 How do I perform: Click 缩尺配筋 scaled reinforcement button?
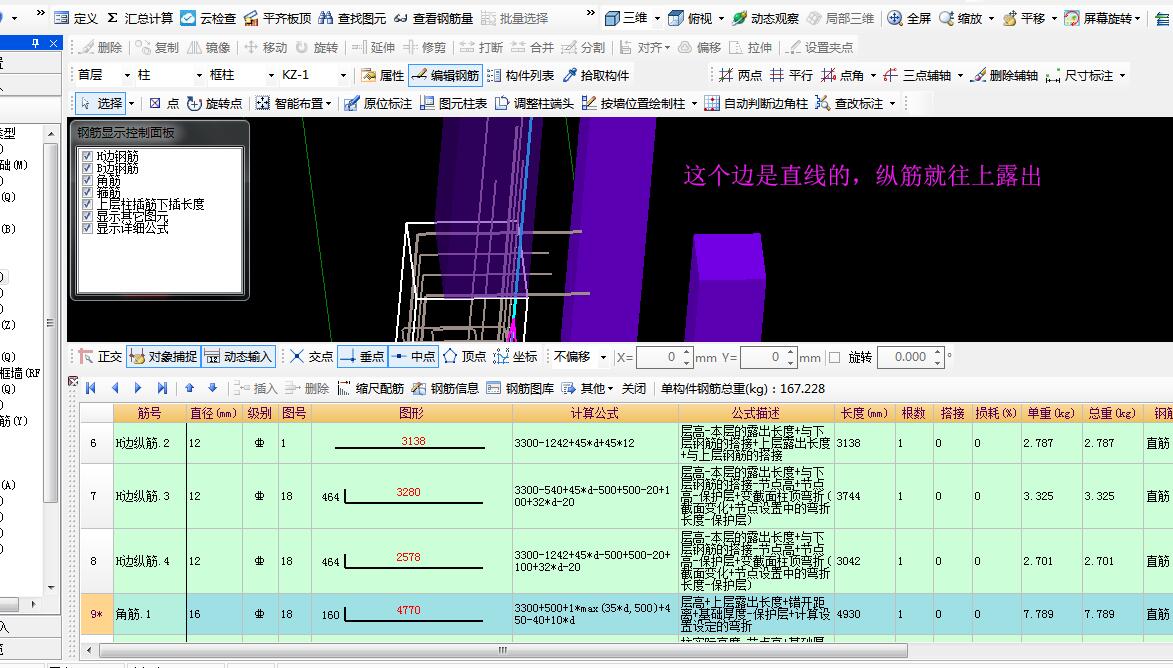(x=371, y=388)
